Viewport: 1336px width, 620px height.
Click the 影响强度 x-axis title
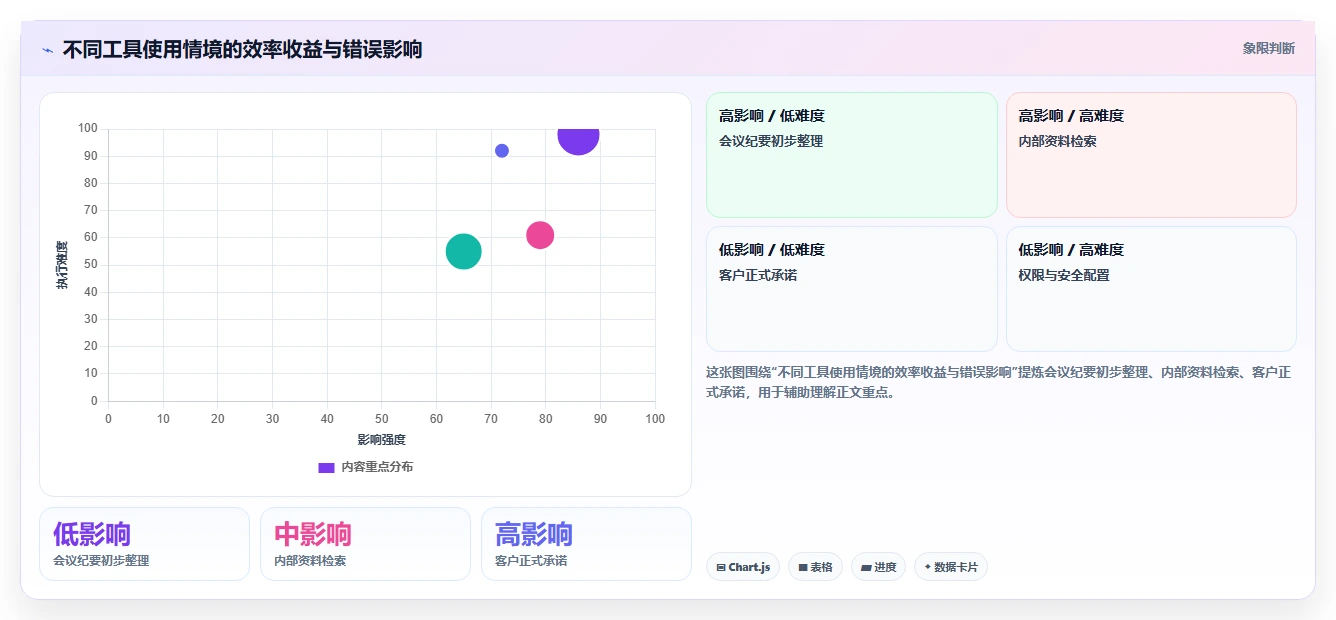click(x=382, y=440)
